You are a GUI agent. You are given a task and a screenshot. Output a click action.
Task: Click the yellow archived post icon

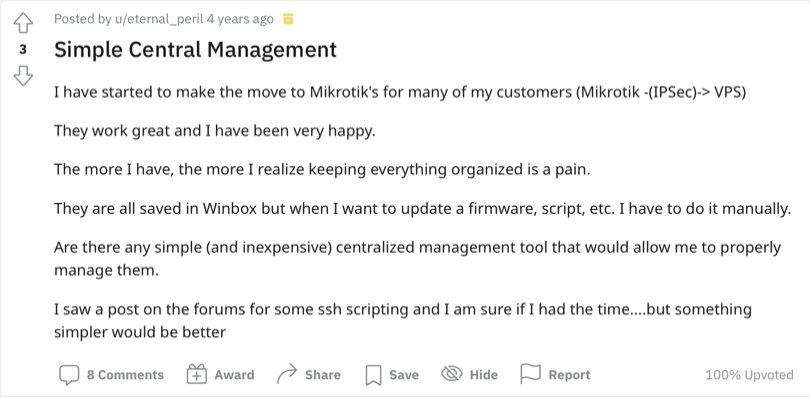pyautogui.click(x=288, y=20)
